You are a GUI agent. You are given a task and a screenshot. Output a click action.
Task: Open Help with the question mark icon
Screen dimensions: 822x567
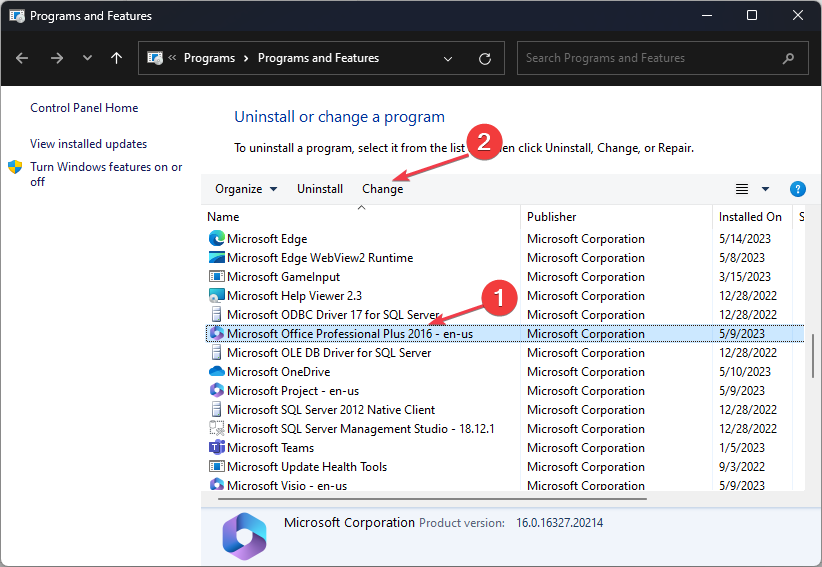click(x=797, y=189)
